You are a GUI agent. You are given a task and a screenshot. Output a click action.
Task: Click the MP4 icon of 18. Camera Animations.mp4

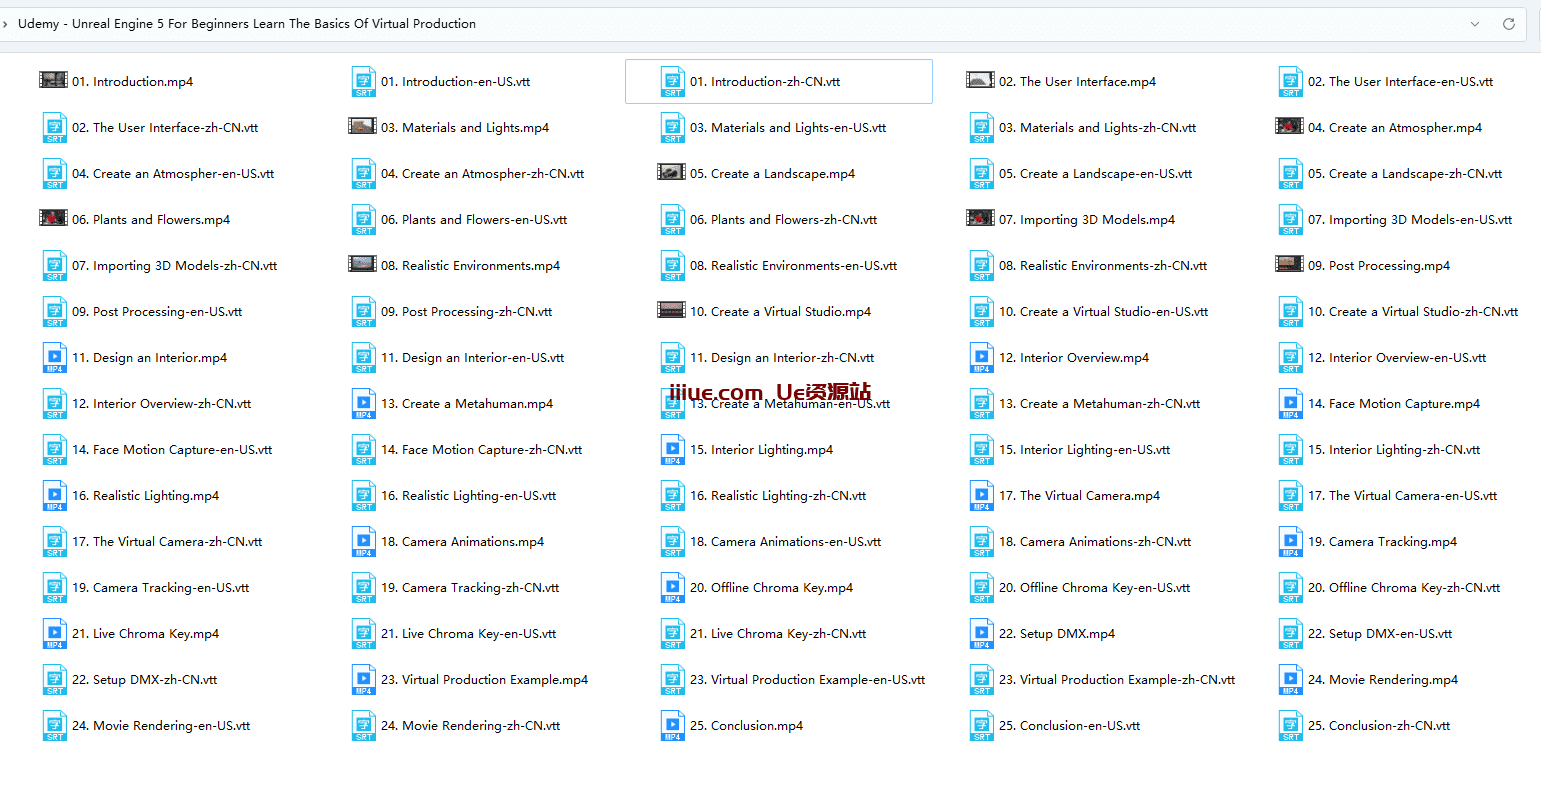point(364,542)
